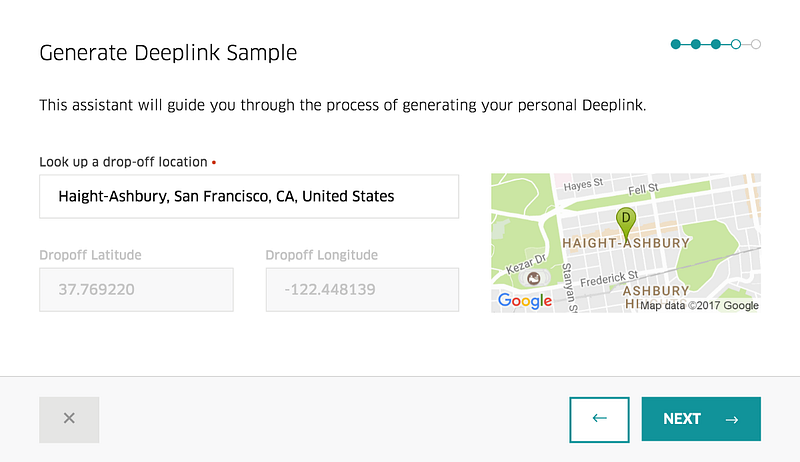The image size is (800, 462).
Task: Select the second step progress dot
Action: 696,44
